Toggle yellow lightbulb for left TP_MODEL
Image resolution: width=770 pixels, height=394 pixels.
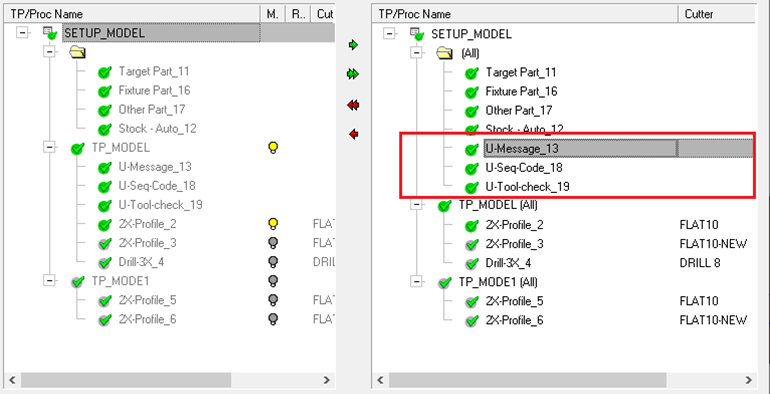tap(274, 147)
